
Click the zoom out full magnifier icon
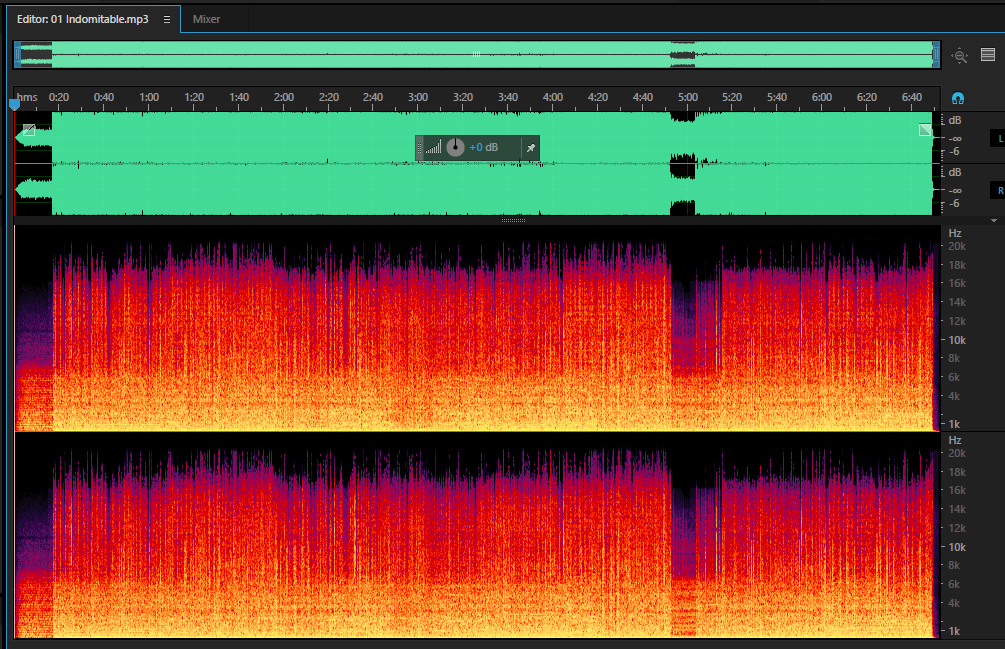(x=959, y=56)
